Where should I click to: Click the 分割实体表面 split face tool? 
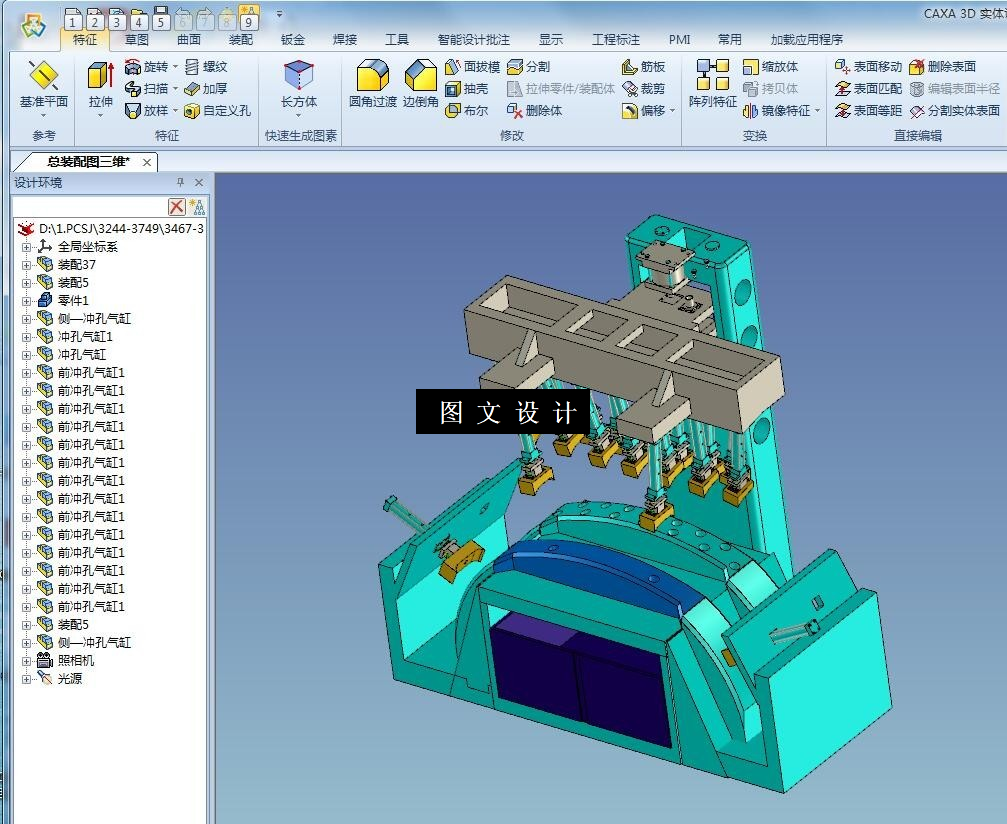(x=954, y=110)
